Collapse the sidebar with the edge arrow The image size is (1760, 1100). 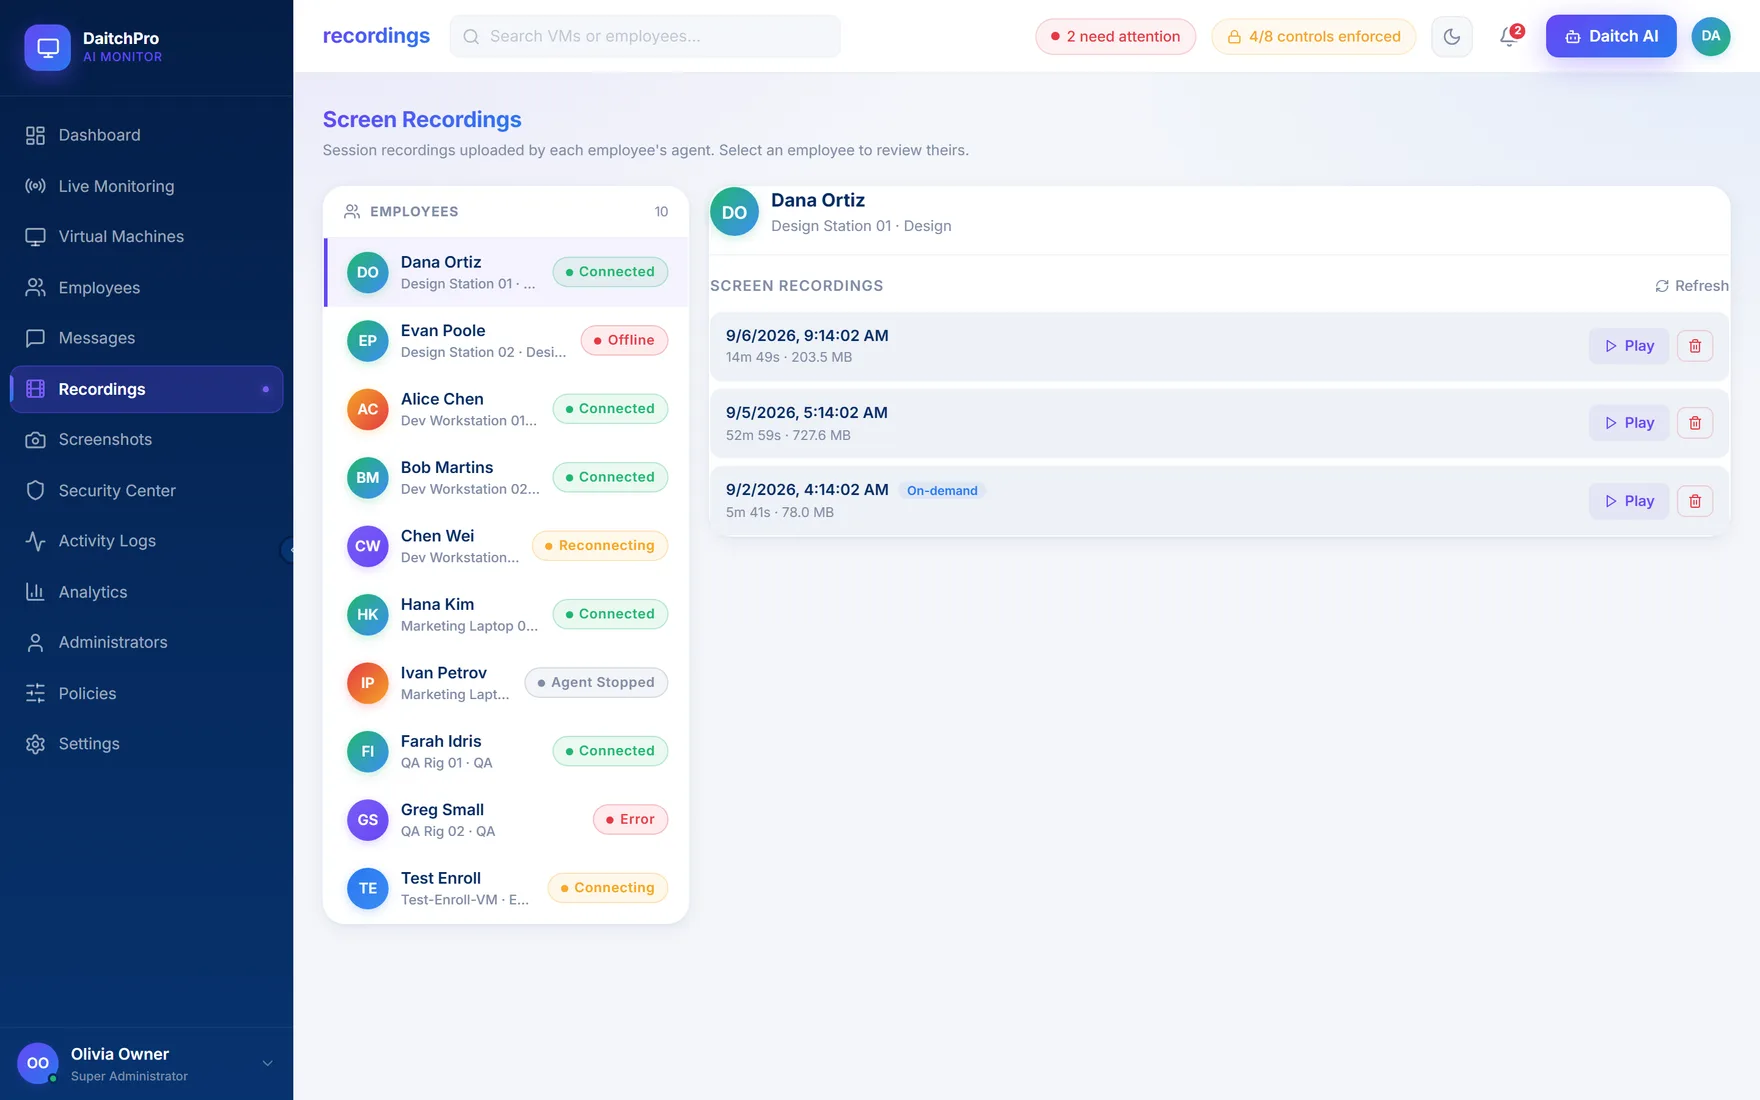[x=289, y=549]
